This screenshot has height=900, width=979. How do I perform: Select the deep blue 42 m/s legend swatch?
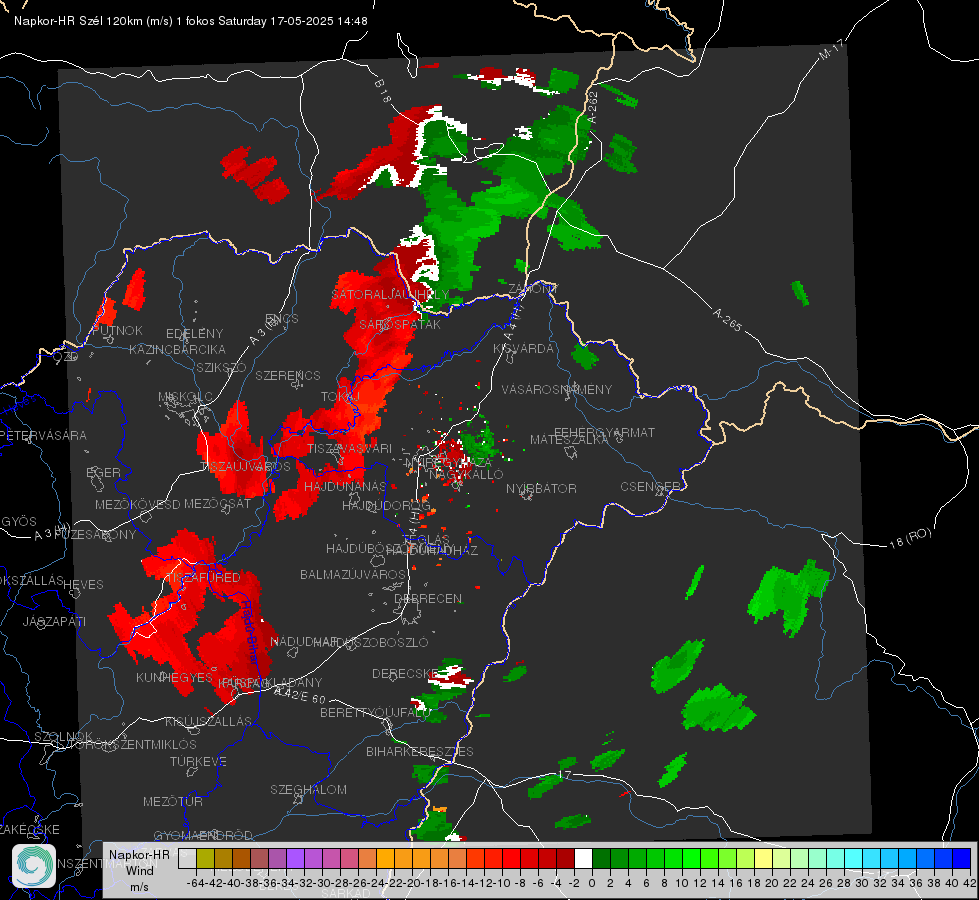[x=962, y=859]
